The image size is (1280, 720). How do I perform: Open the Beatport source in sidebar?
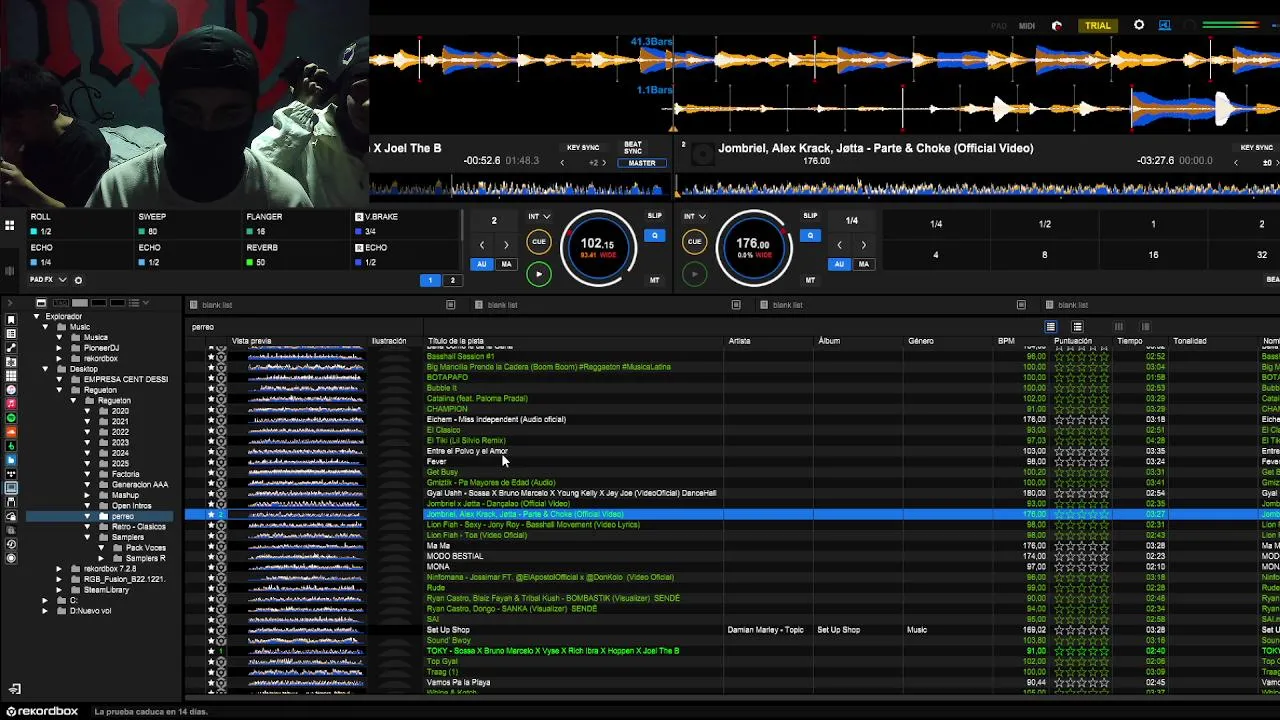pyautogui.click(x=11, y=445)
